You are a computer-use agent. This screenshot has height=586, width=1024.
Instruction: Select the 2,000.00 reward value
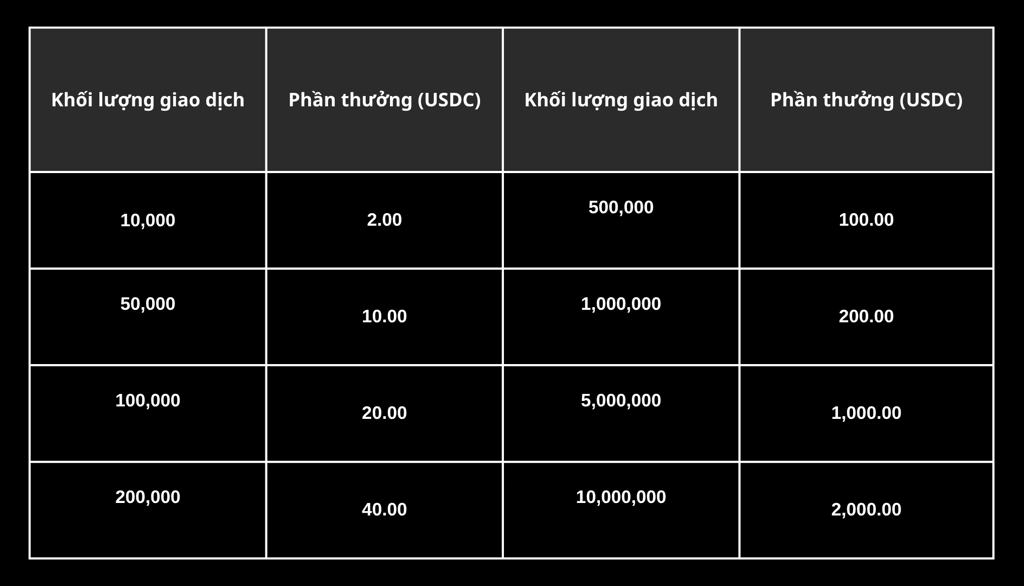click(x=866, y=510)
